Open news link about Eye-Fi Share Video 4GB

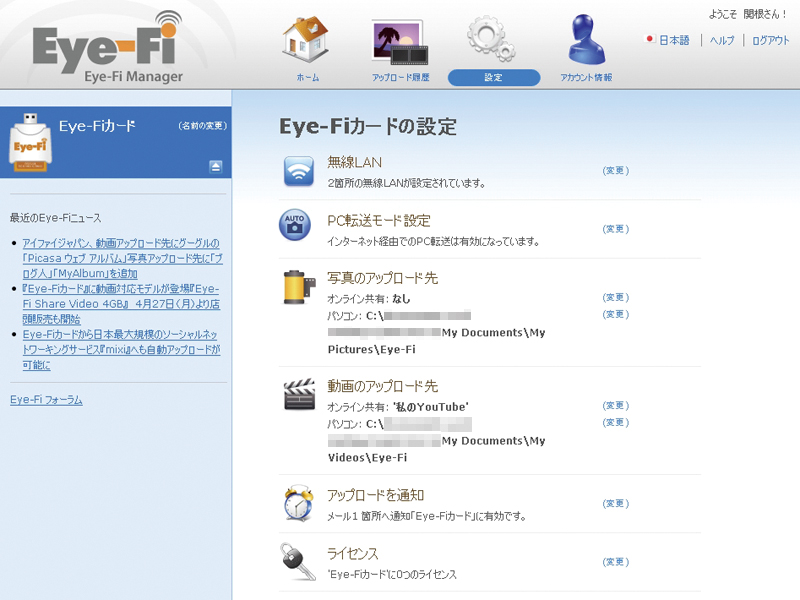pyautogui.click(x=121, y=304)
